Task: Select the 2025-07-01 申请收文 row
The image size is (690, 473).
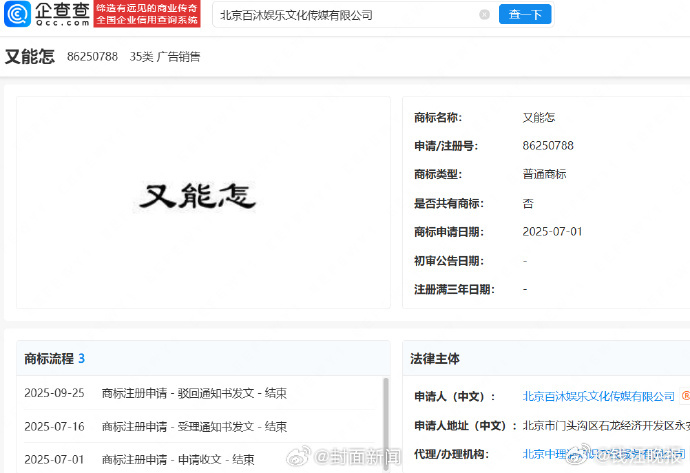Action: (199, 459)
